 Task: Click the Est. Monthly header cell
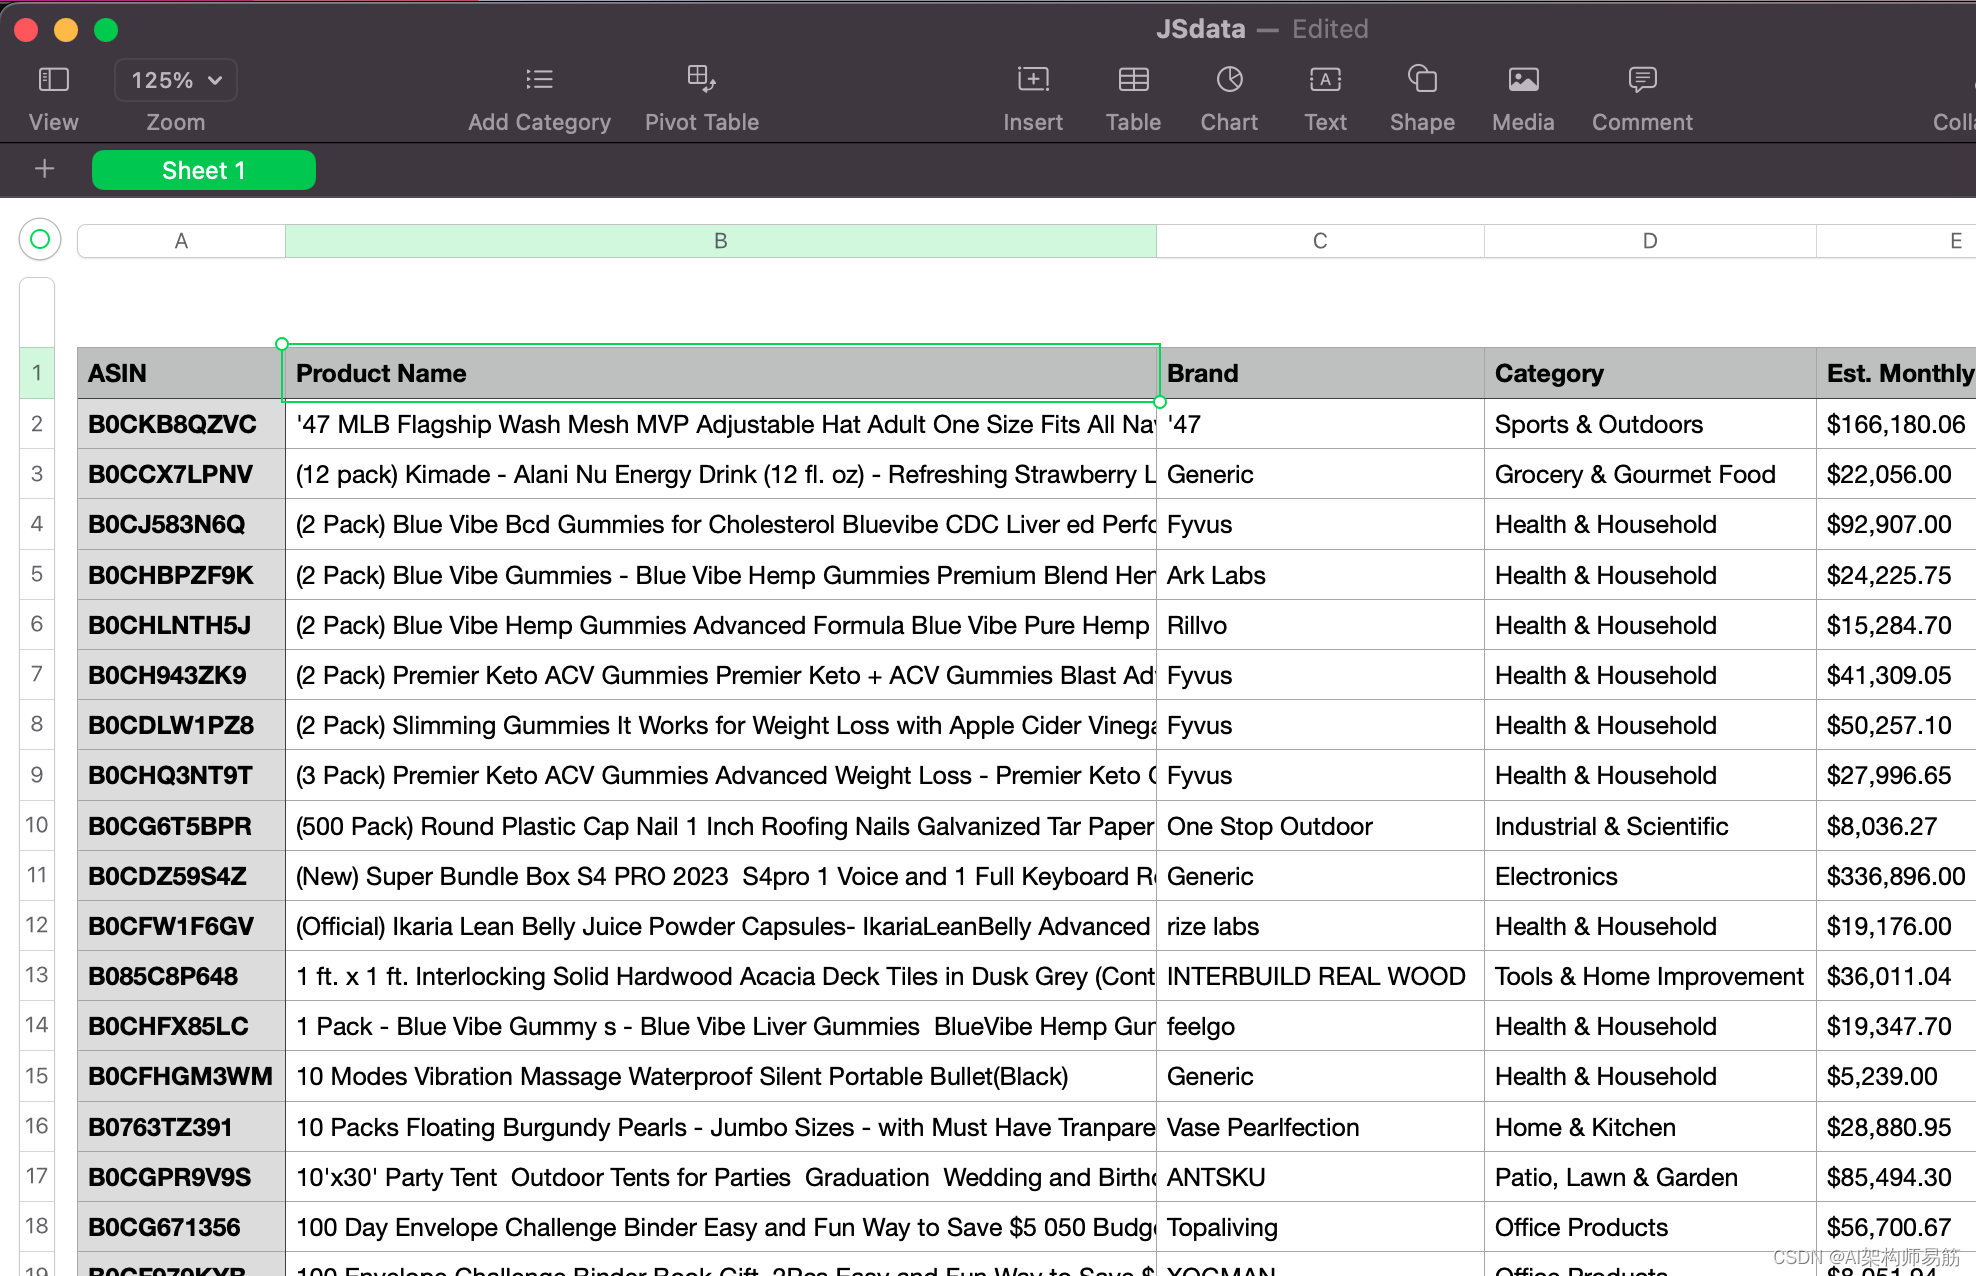tap(1896, 373)
